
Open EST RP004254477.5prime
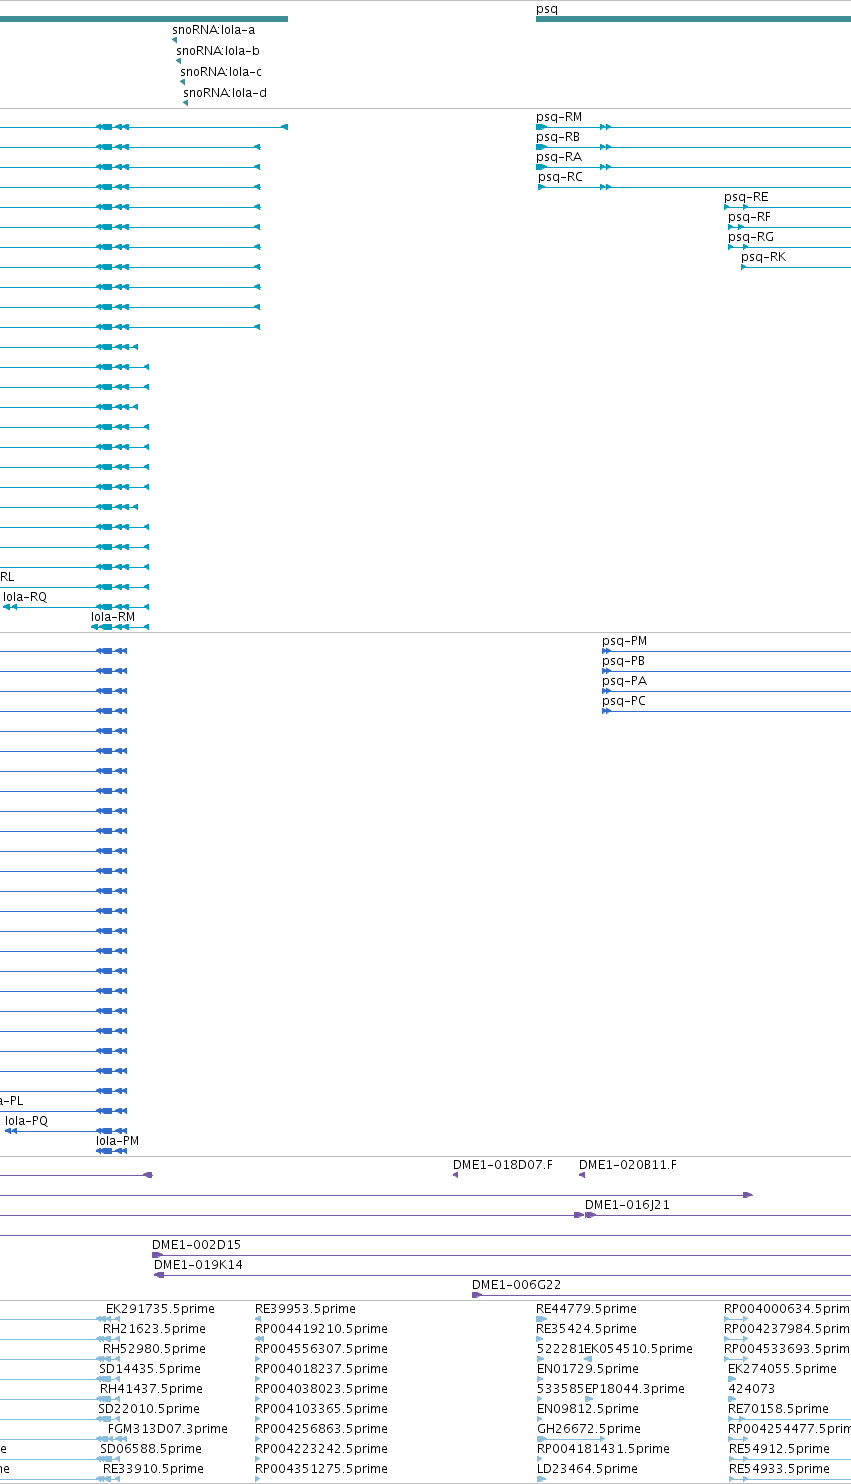[x=789, y=1429]
